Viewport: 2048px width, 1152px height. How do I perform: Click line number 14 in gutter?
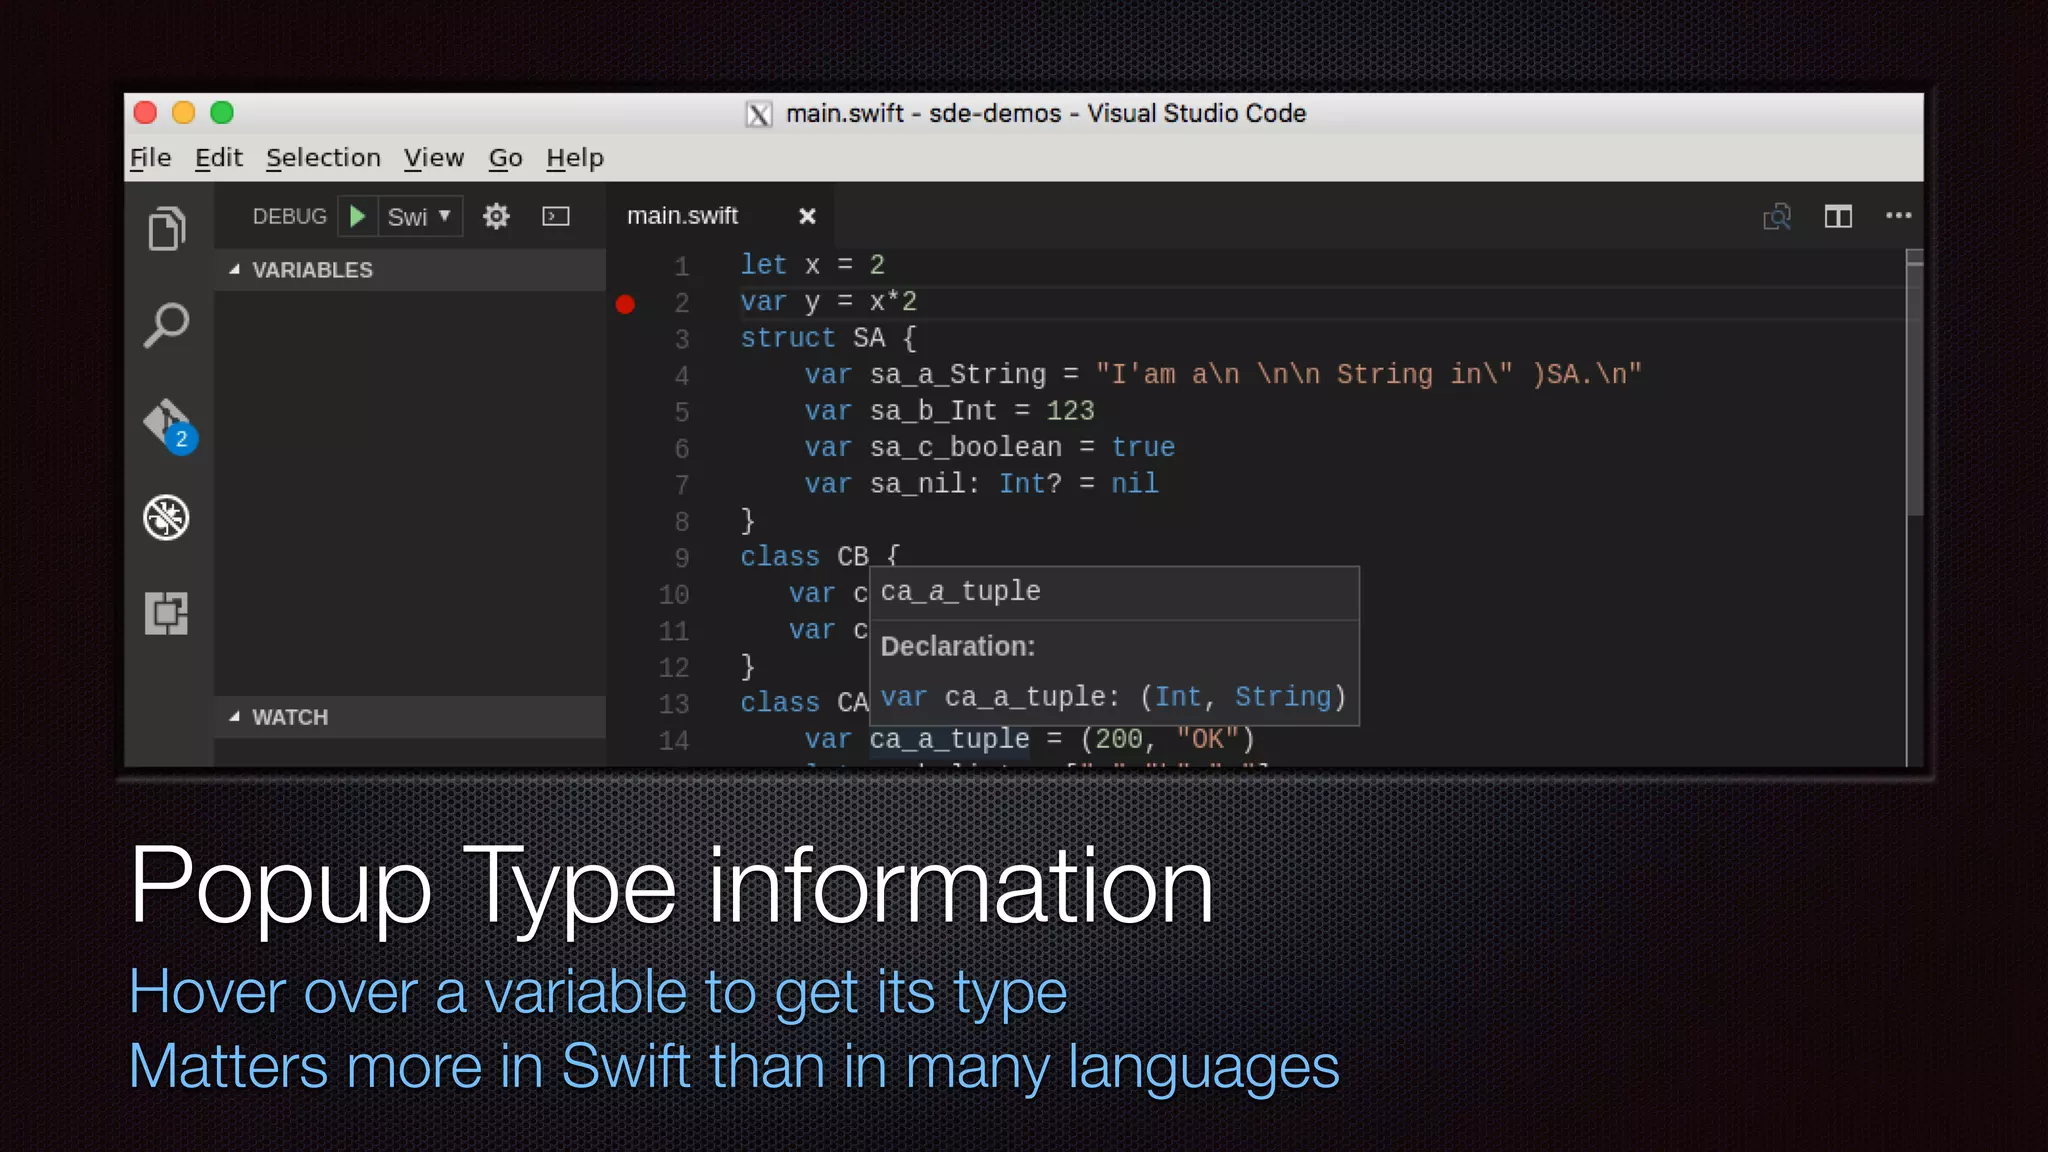click(674, 741)
